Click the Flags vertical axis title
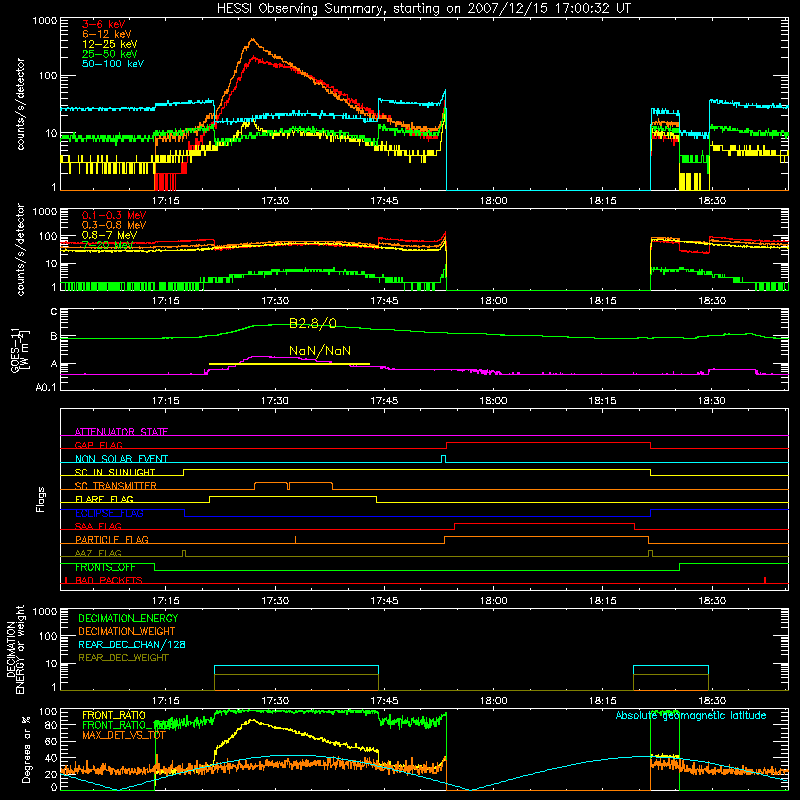 coord(41,499)
